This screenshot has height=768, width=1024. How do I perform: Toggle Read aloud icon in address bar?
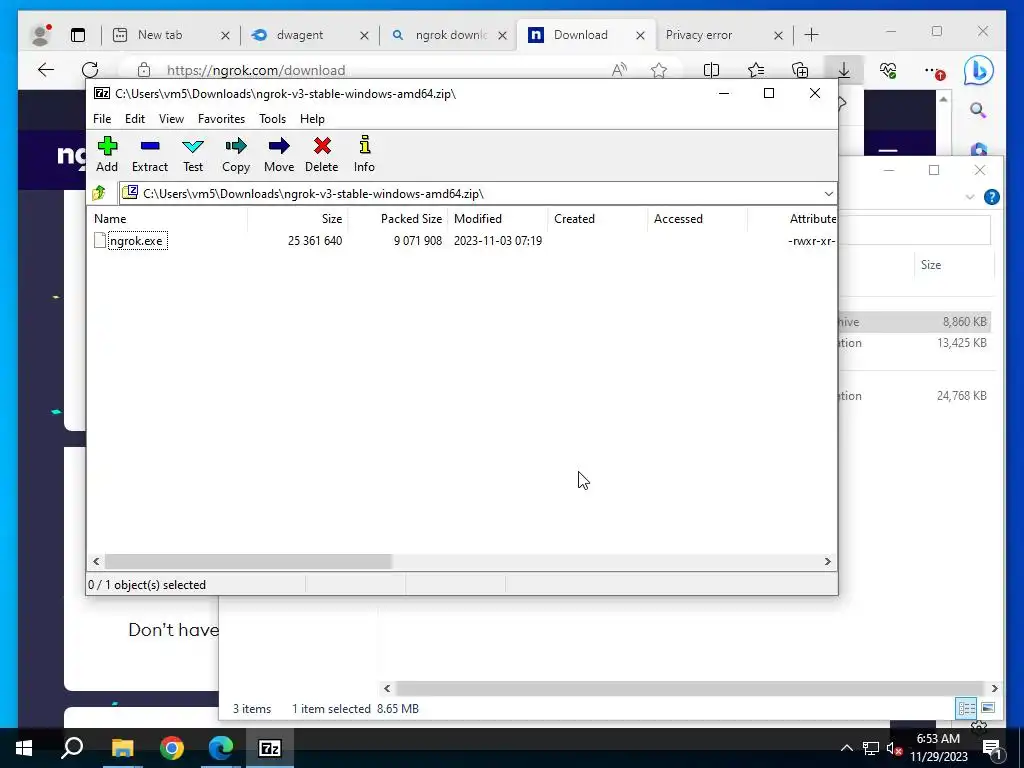click(x=618, y=70)
